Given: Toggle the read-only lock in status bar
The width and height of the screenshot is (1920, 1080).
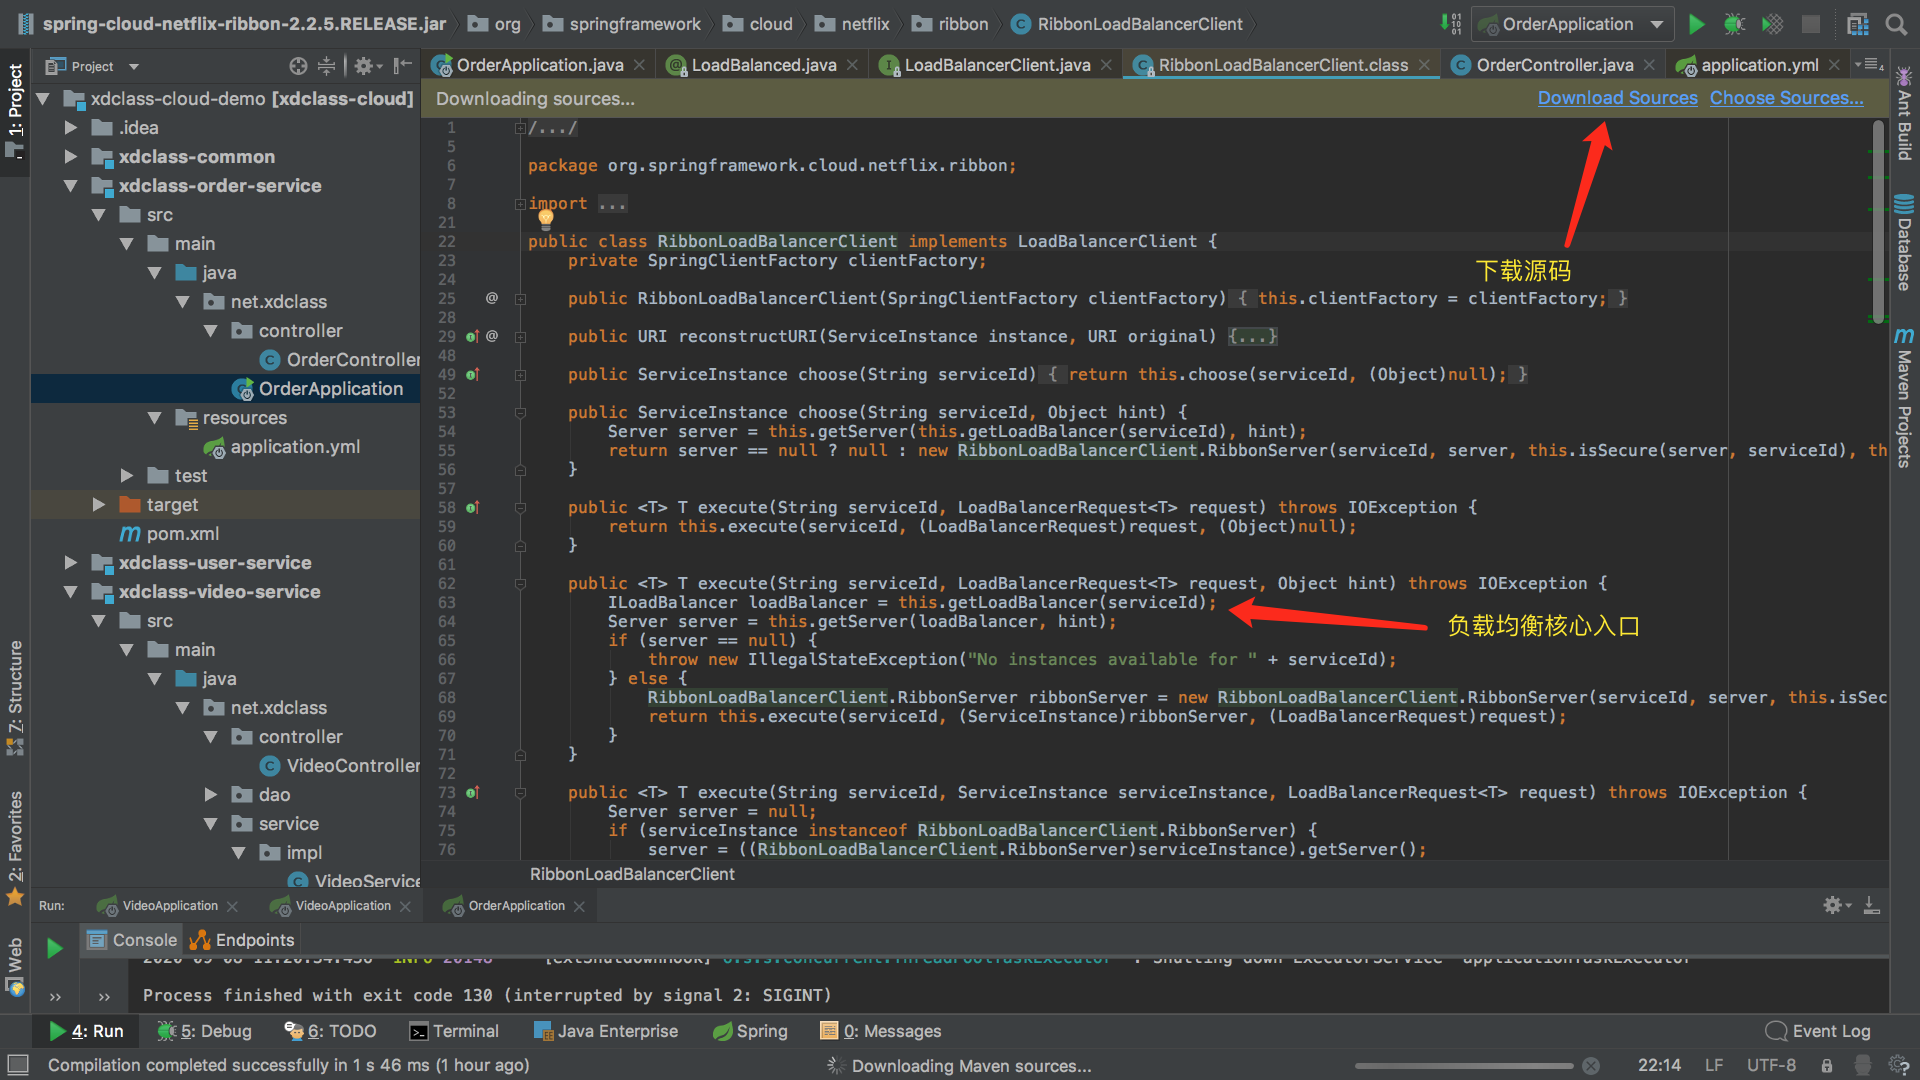Looking at the screenshot, I should click(1826, 1065).
